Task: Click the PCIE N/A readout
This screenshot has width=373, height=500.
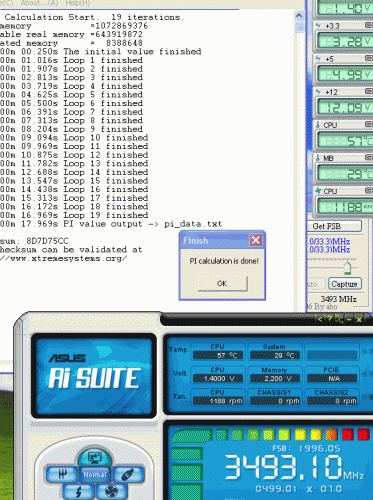Action: pos(332,378)
